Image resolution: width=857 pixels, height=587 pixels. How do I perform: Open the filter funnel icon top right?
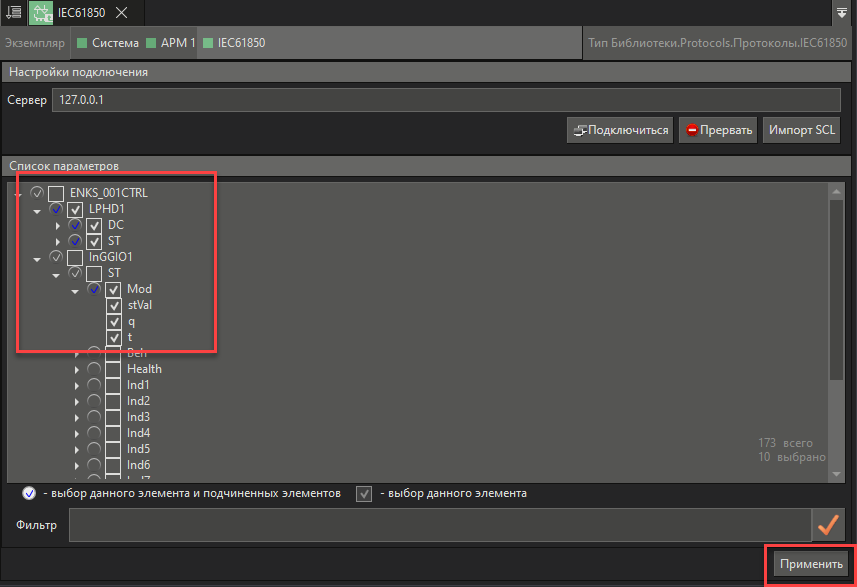(x=843, y=14)
